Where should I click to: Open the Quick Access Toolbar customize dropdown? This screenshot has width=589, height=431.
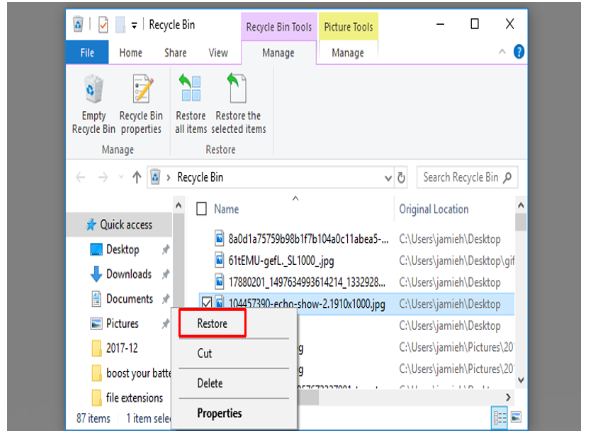pyautogui.click(x=134, y=26)
